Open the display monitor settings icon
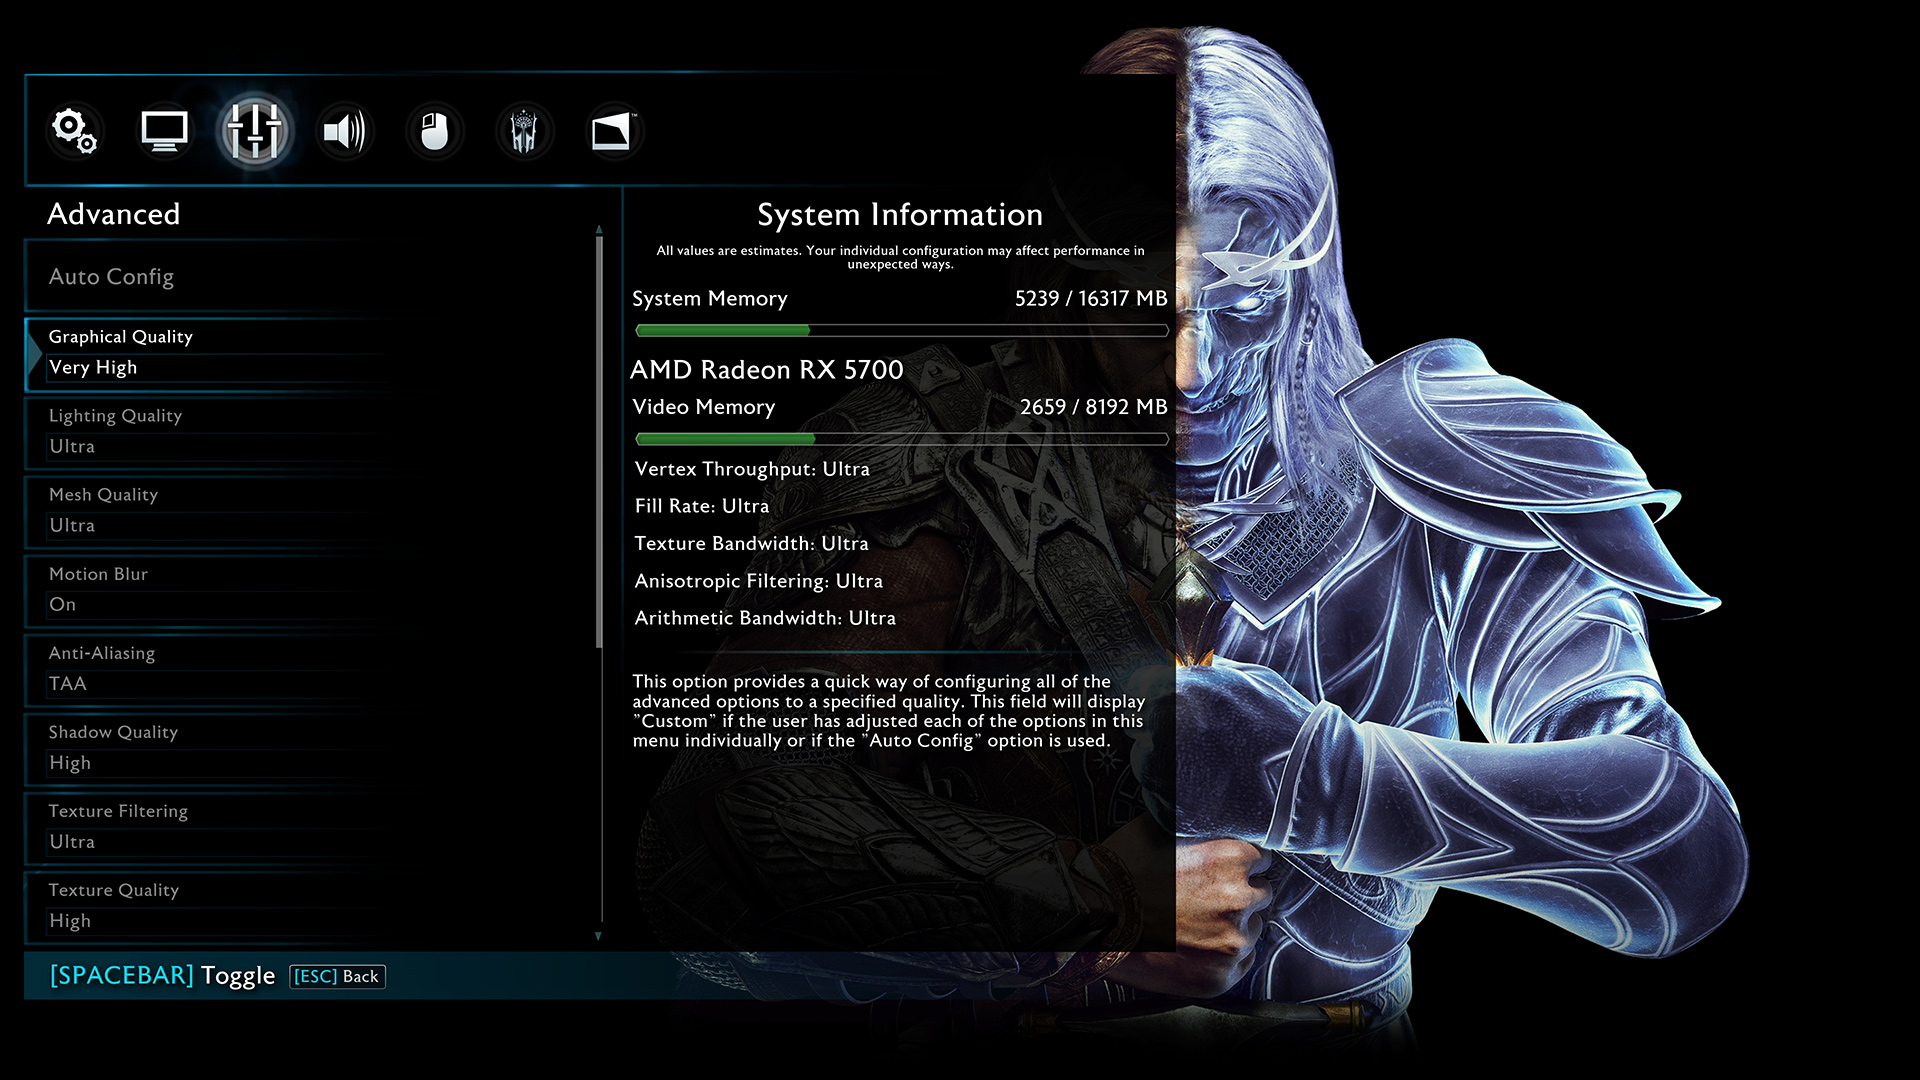This screenshot has height=1080, width=1920. [164, 131]
